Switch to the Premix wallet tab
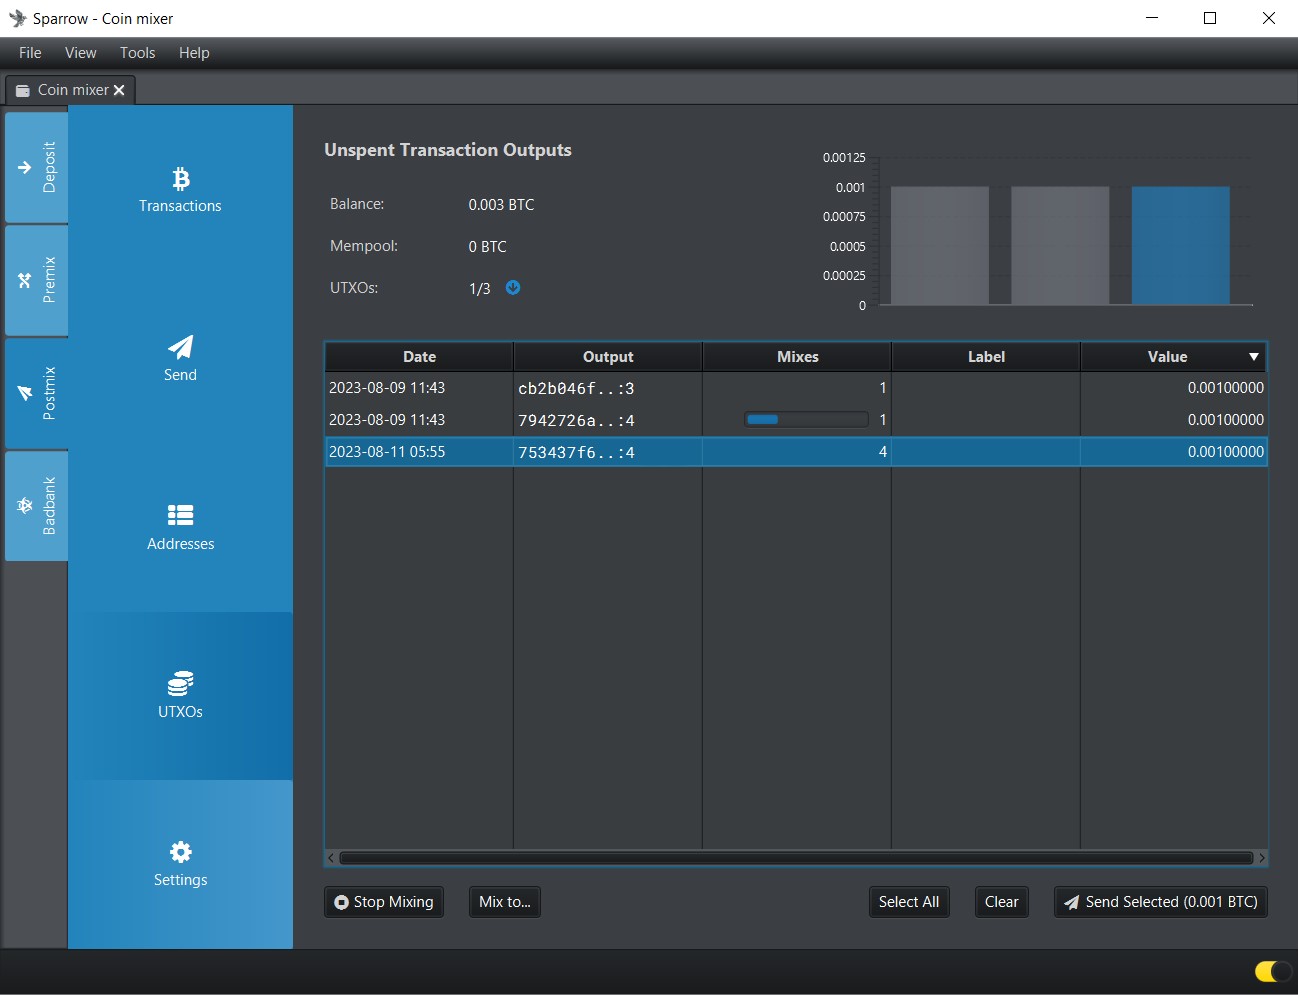Viewport: 1298px width, 995px height. pyautogui.click(x=37, y=280)
